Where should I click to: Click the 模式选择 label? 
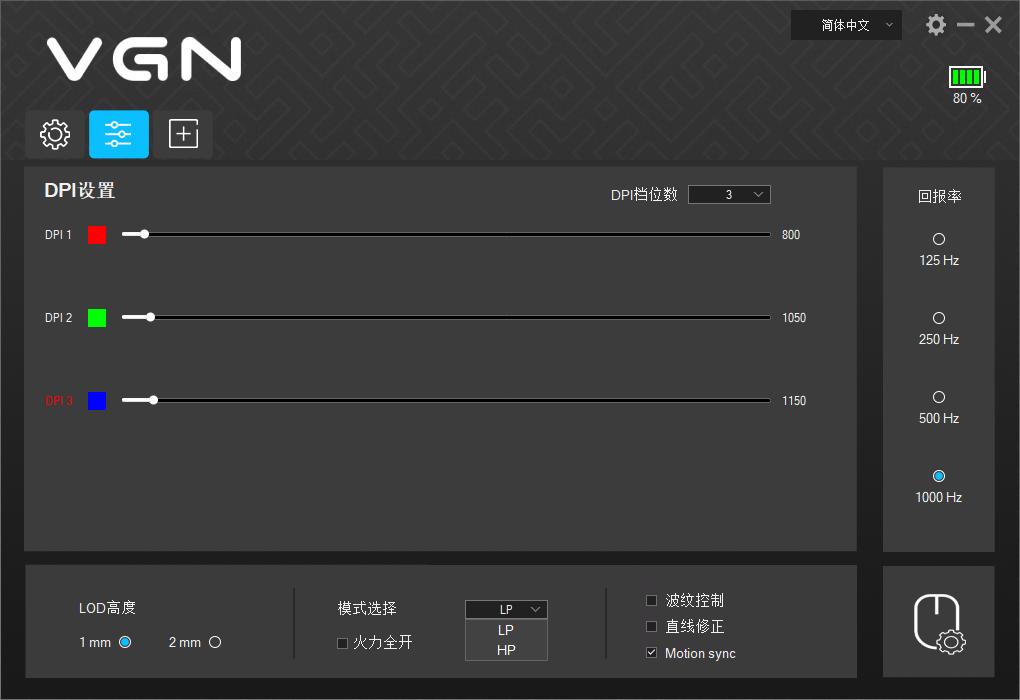[x=367, y=608]
